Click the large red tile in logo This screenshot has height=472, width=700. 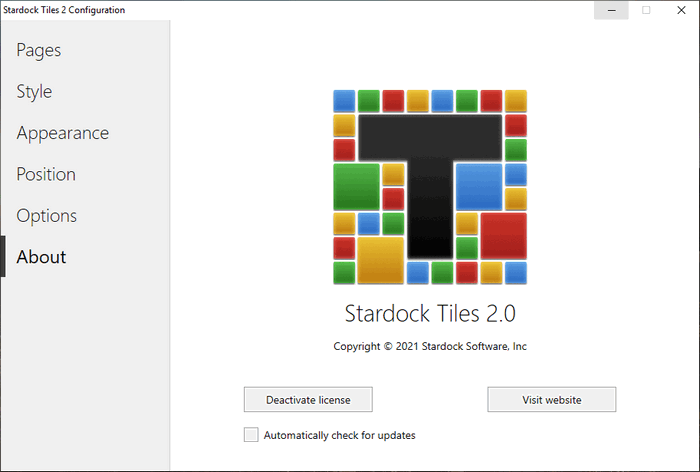[503, 236]
